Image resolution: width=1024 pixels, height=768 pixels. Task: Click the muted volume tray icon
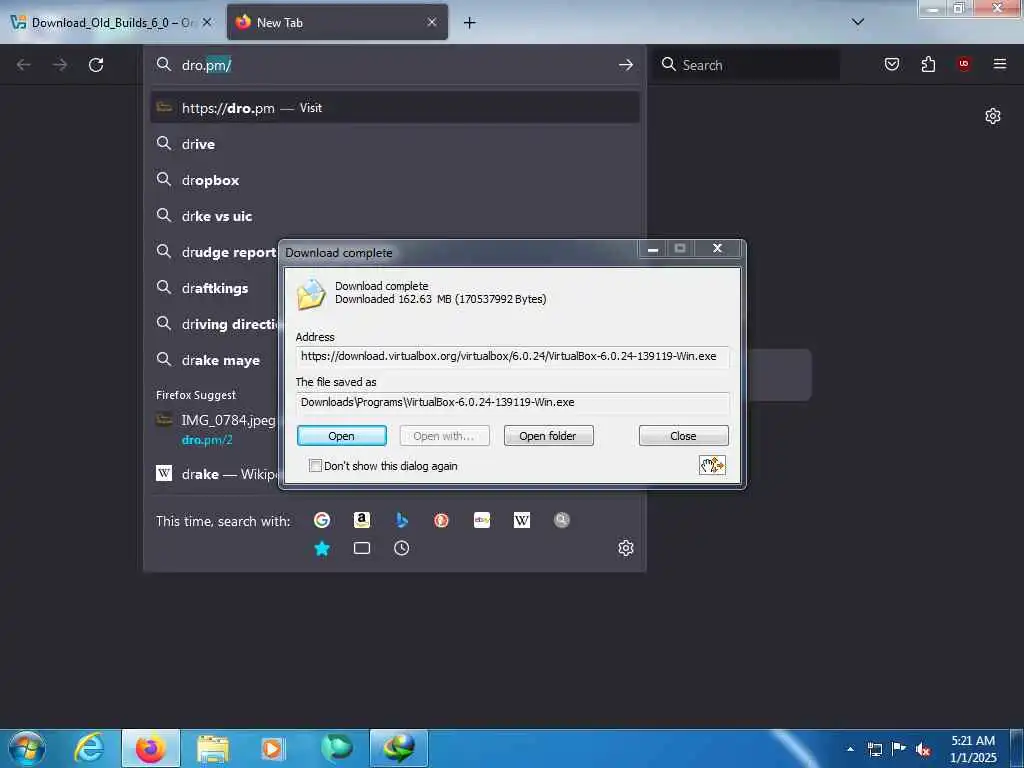pos(923,750)
